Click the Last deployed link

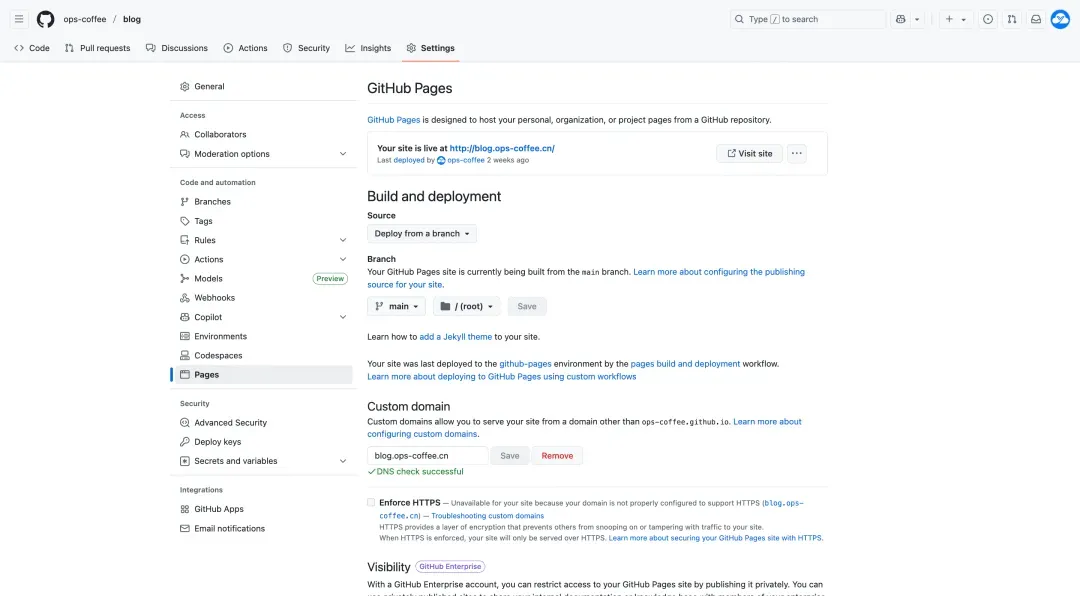tap(409, 160)
